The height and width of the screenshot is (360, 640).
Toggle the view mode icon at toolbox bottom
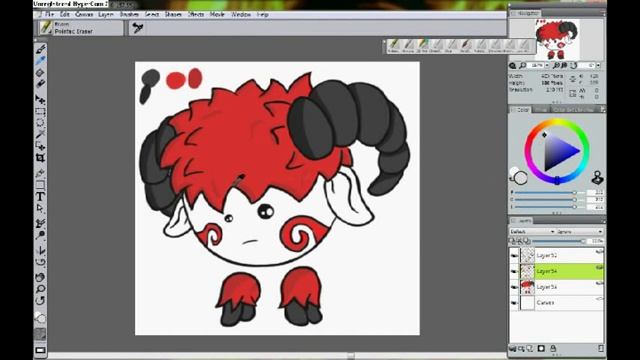40,350
